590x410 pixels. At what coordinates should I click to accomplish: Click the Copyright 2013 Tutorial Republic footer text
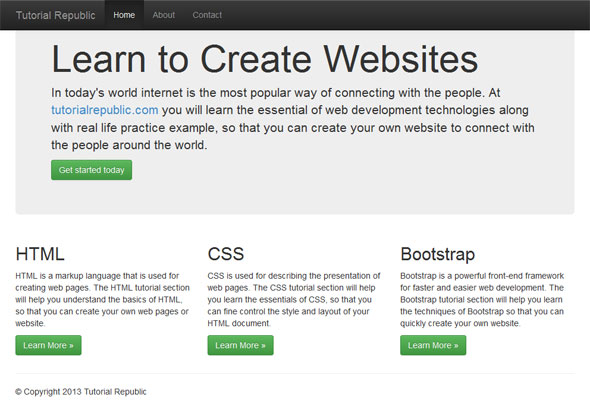click(x=81, y=392)
